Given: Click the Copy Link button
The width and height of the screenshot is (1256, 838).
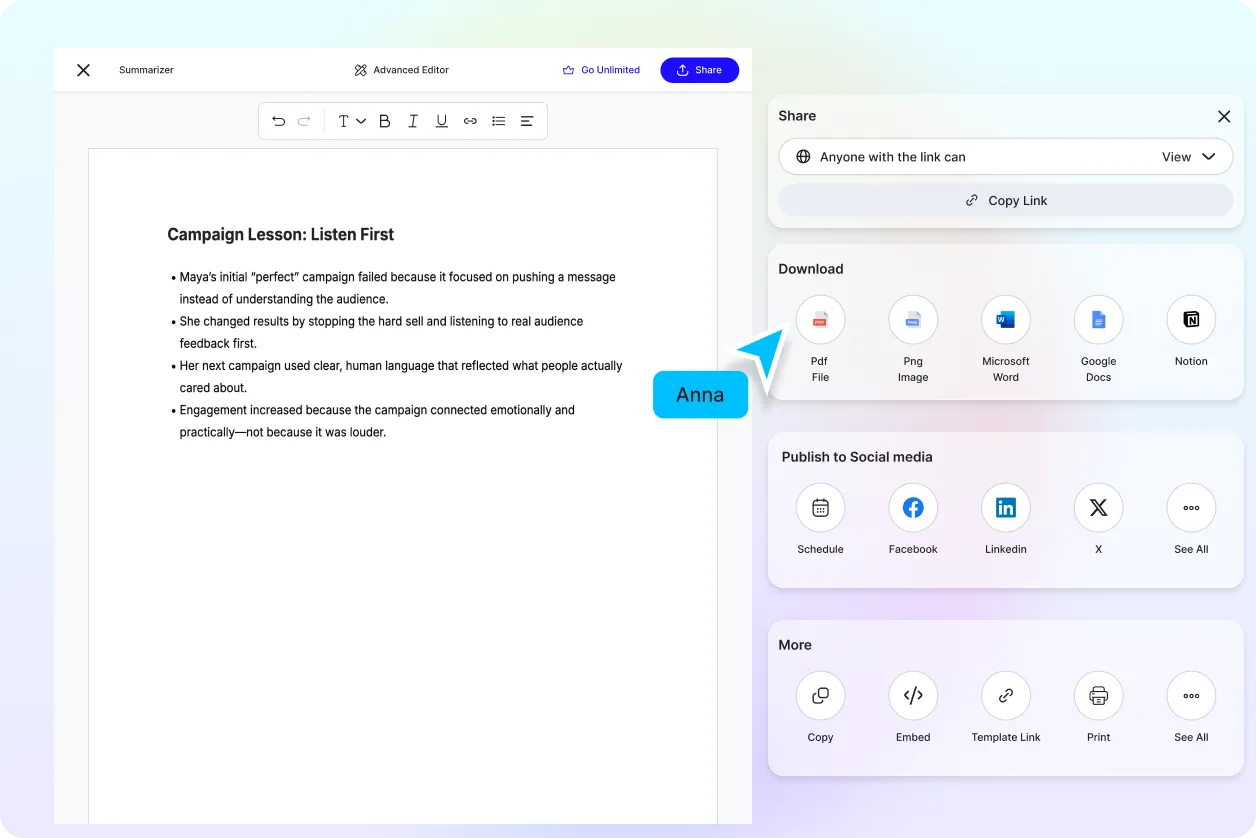Looking at the screenshot, I should point(1005,200).
